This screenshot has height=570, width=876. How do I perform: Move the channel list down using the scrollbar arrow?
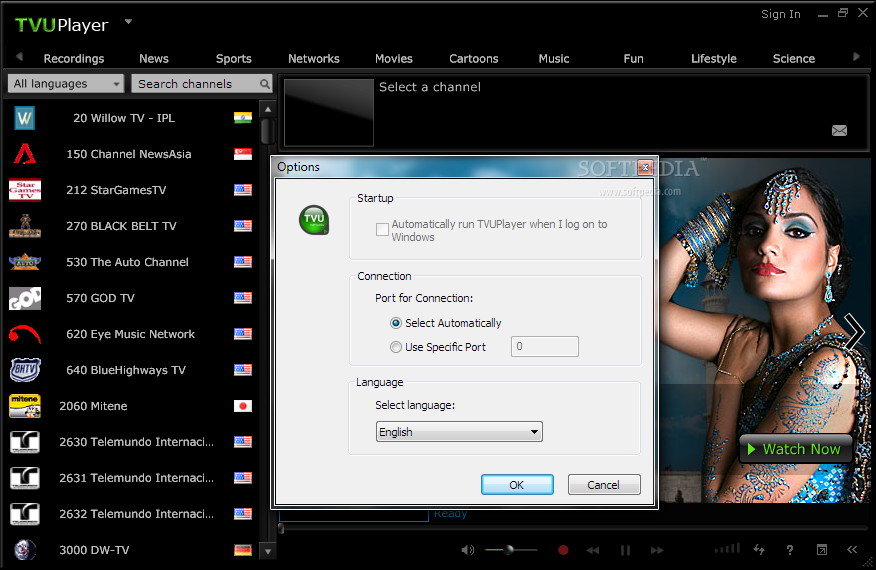click(268, 552)
